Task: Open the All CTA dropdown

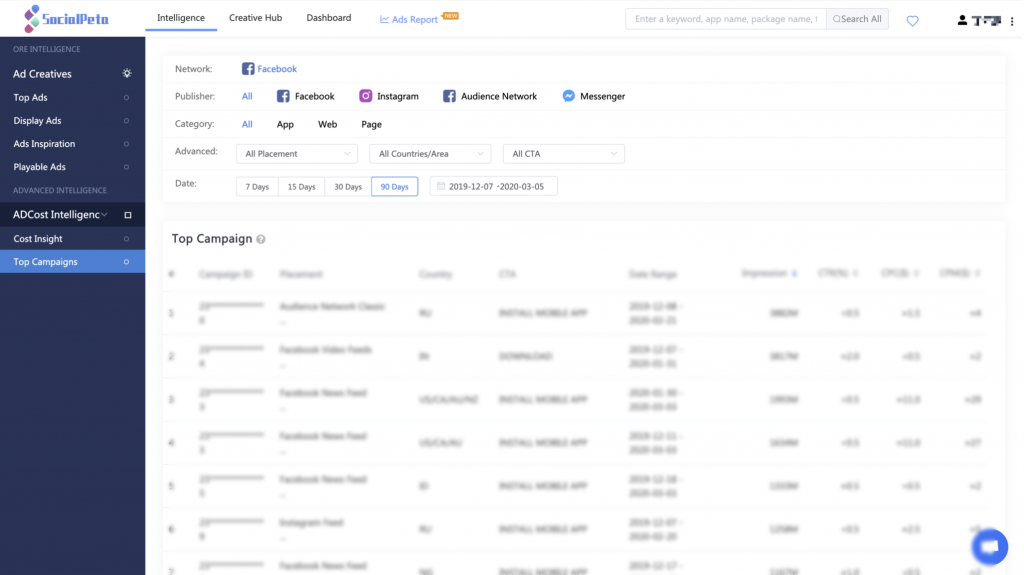Action: point(564,154)
